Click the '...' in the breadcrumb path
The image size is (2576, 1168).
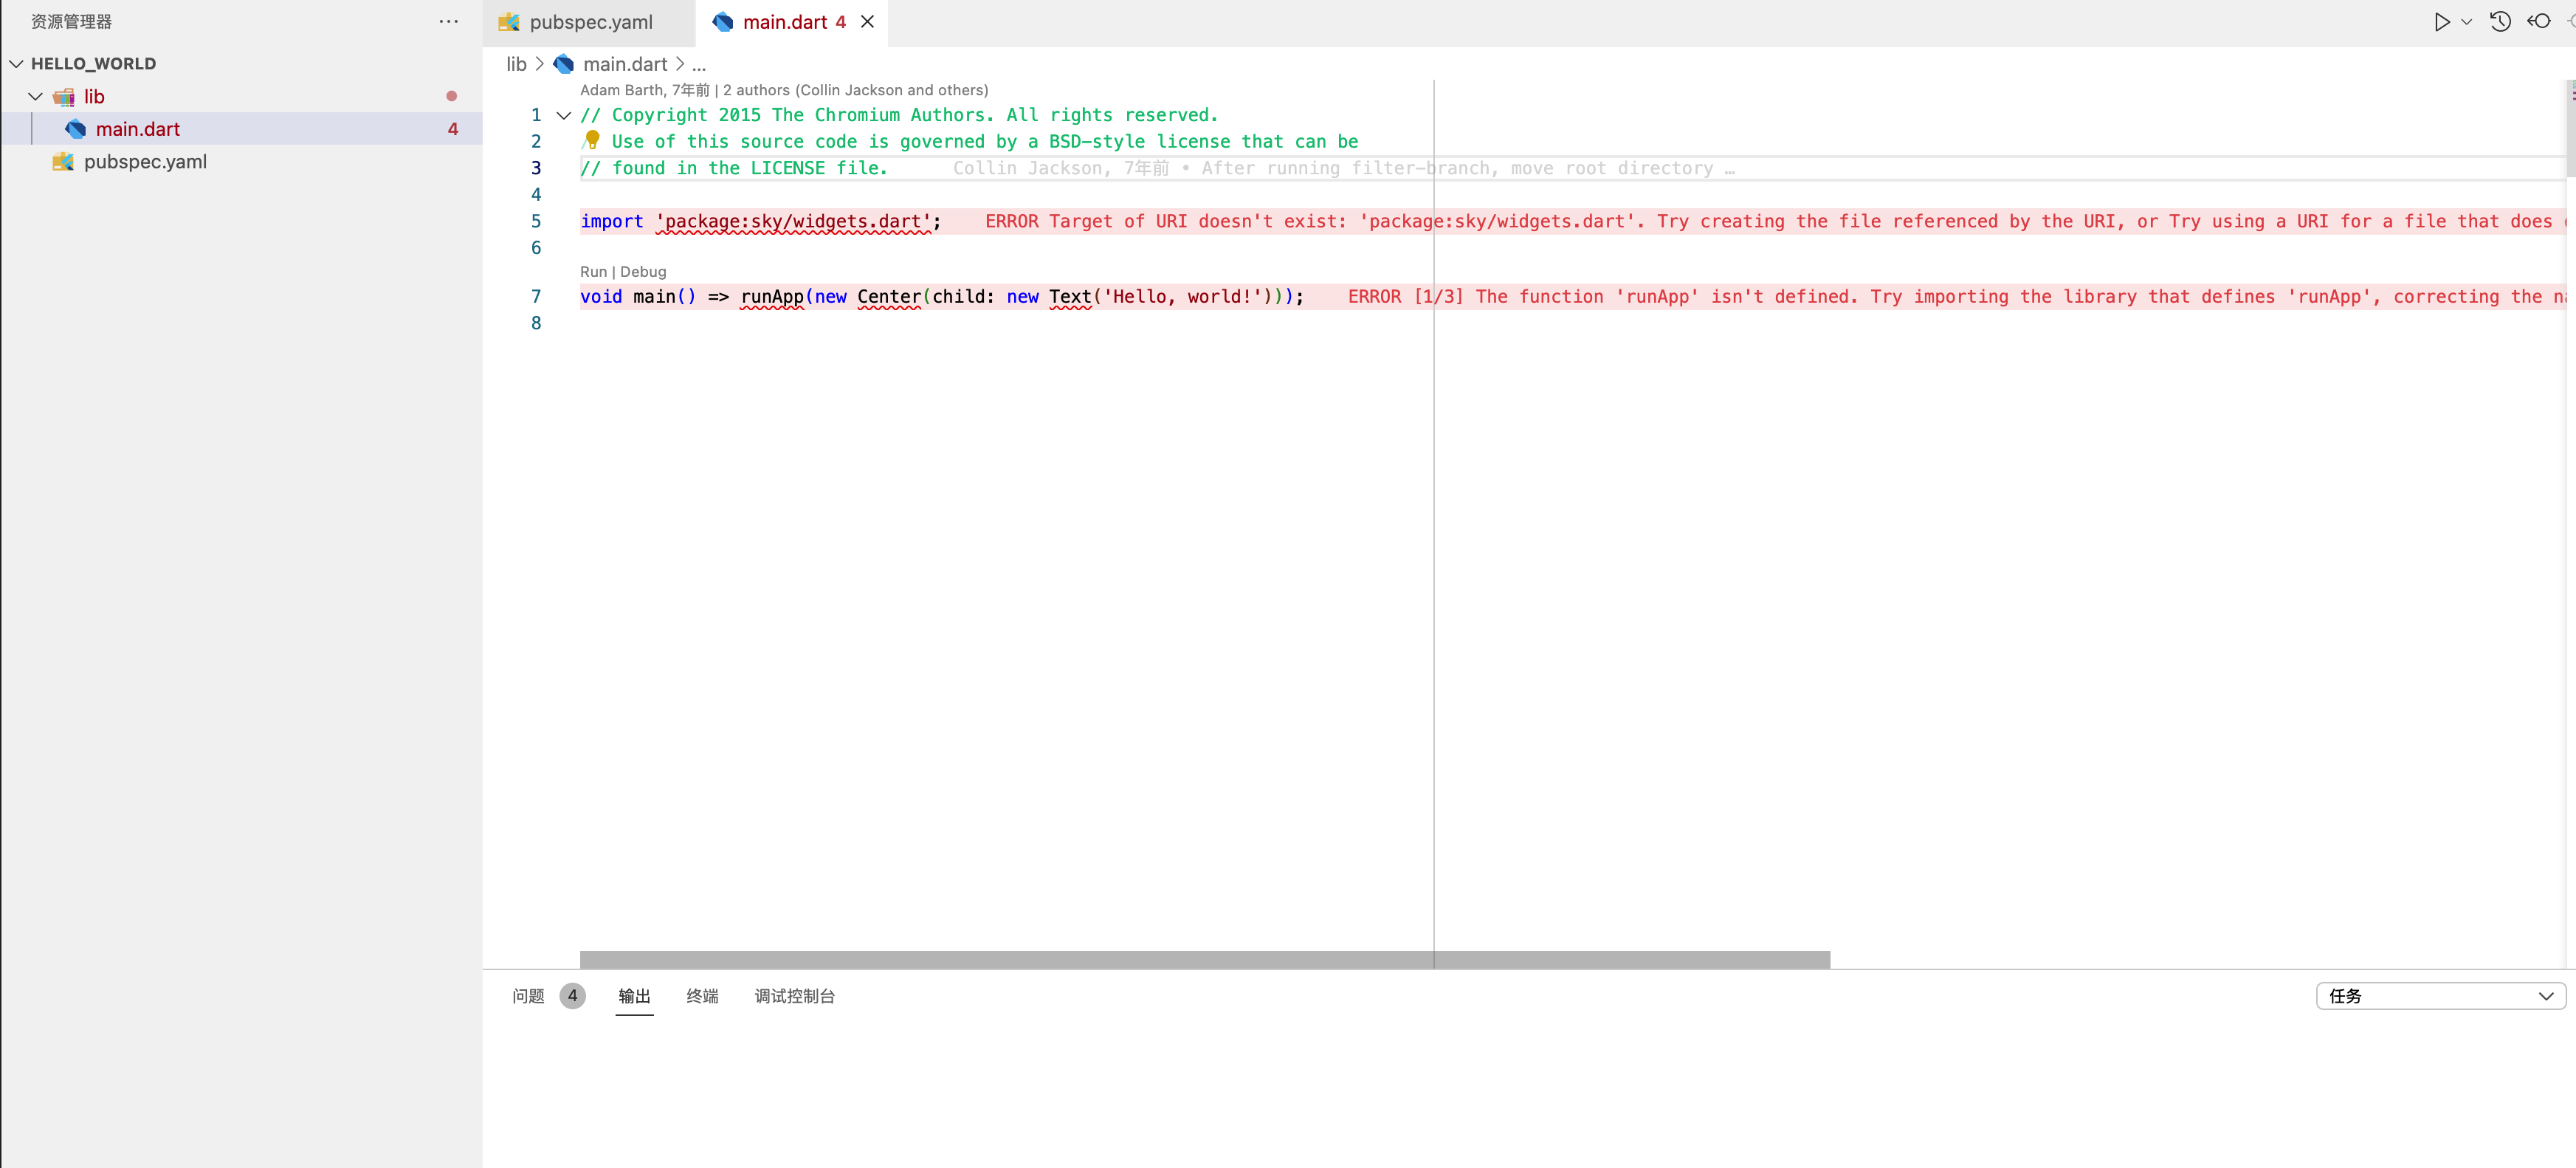click(699, 64)
